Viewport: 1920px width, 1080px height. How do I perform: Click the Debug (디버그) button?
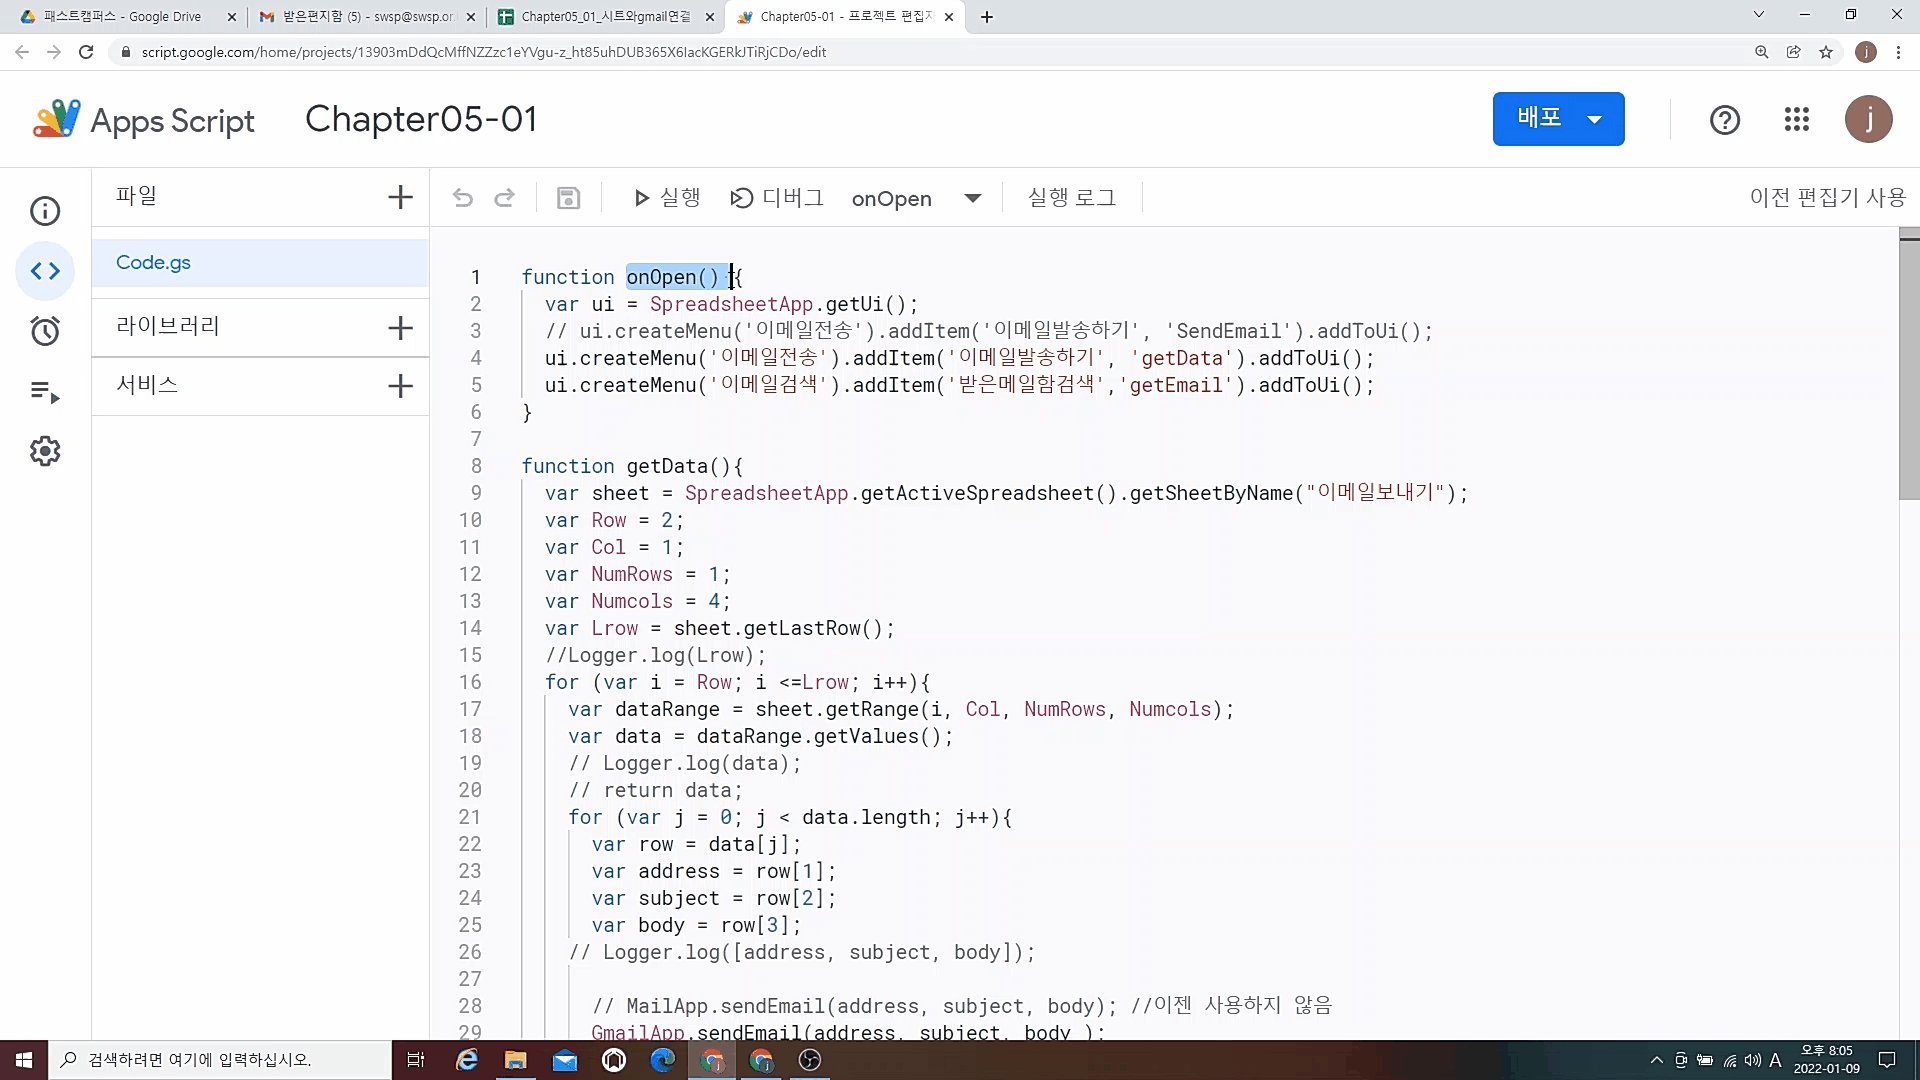click(779, 198)
